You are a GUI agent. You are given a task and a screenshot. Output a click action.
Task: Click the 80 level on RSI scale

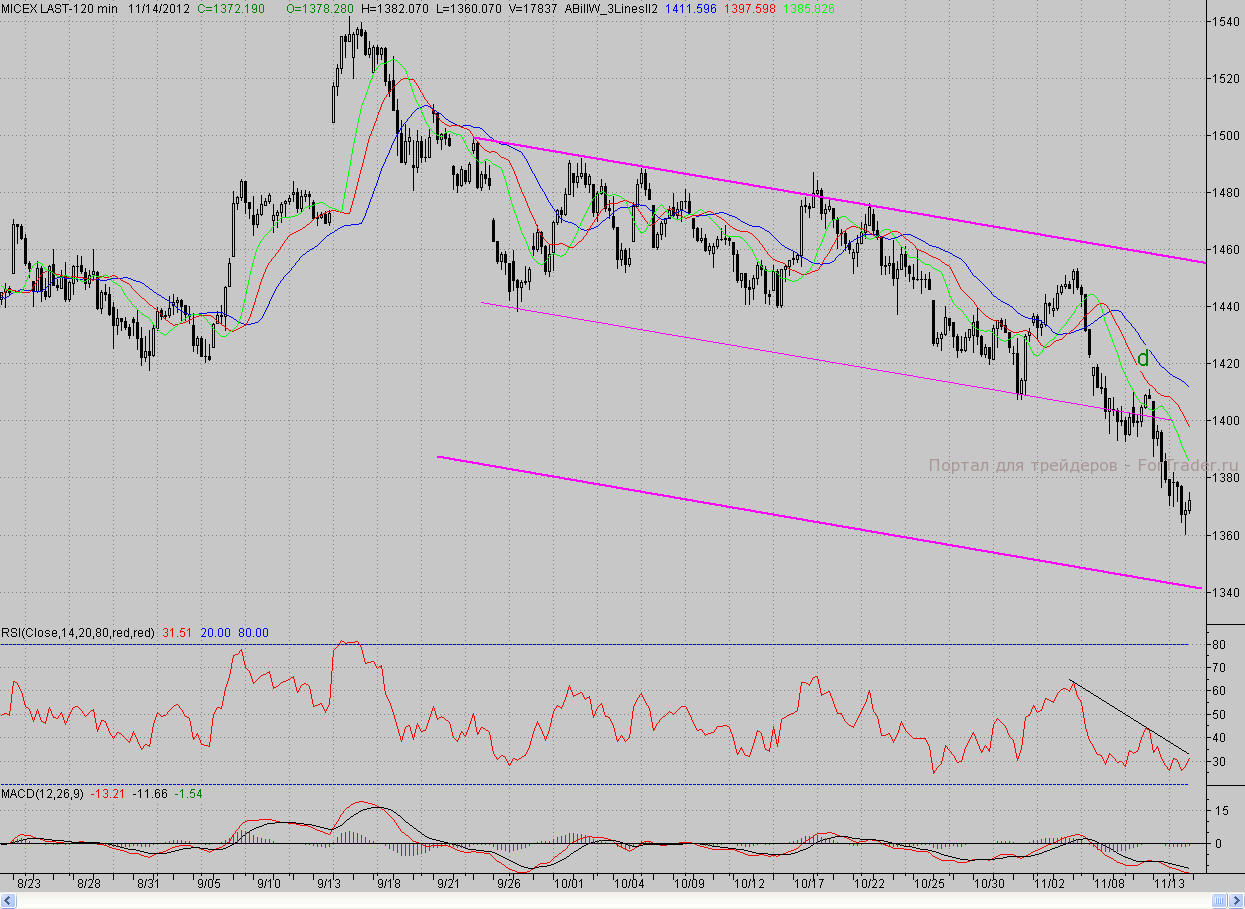point(1216,645)
